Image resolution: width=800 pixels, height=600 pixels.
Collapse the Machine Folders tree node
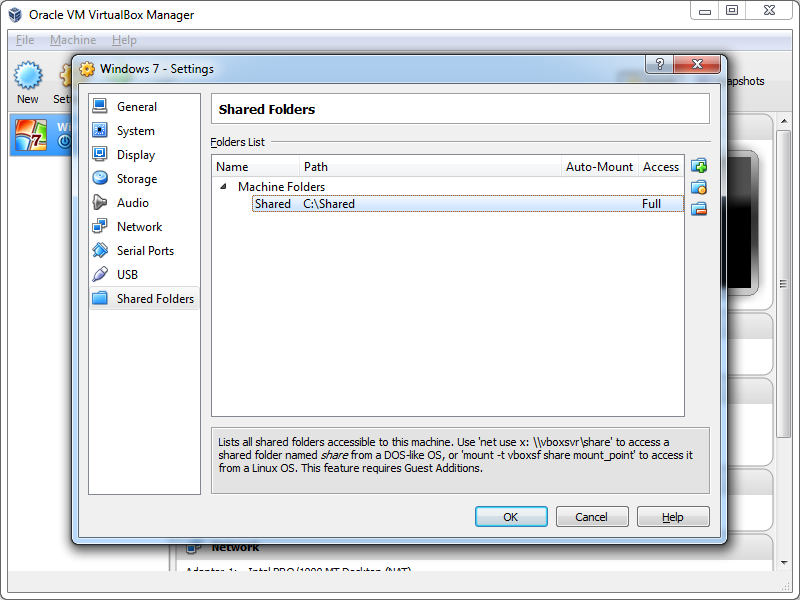(x=223, y=187)
